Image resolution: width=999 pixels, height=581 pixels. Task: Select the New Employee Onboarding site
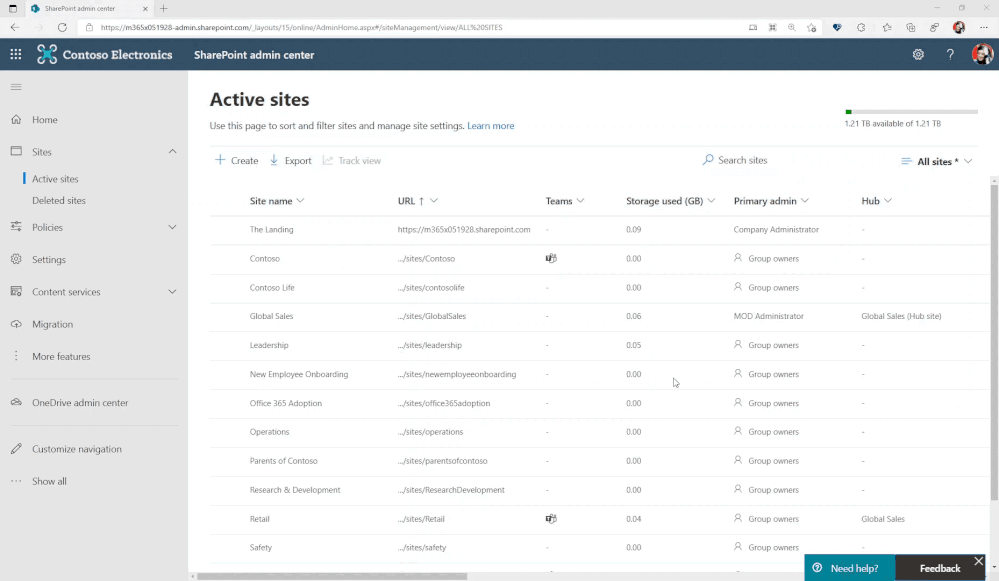pos(299,374)
